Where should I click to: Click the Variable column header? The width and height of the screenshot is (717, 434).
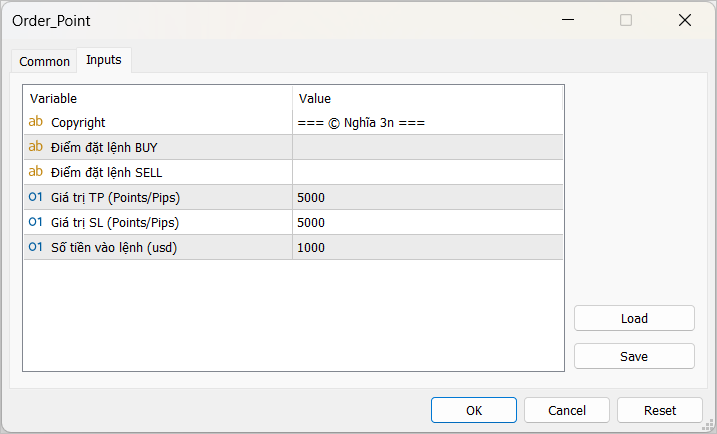pyautogui.click(x=157, y=98)
